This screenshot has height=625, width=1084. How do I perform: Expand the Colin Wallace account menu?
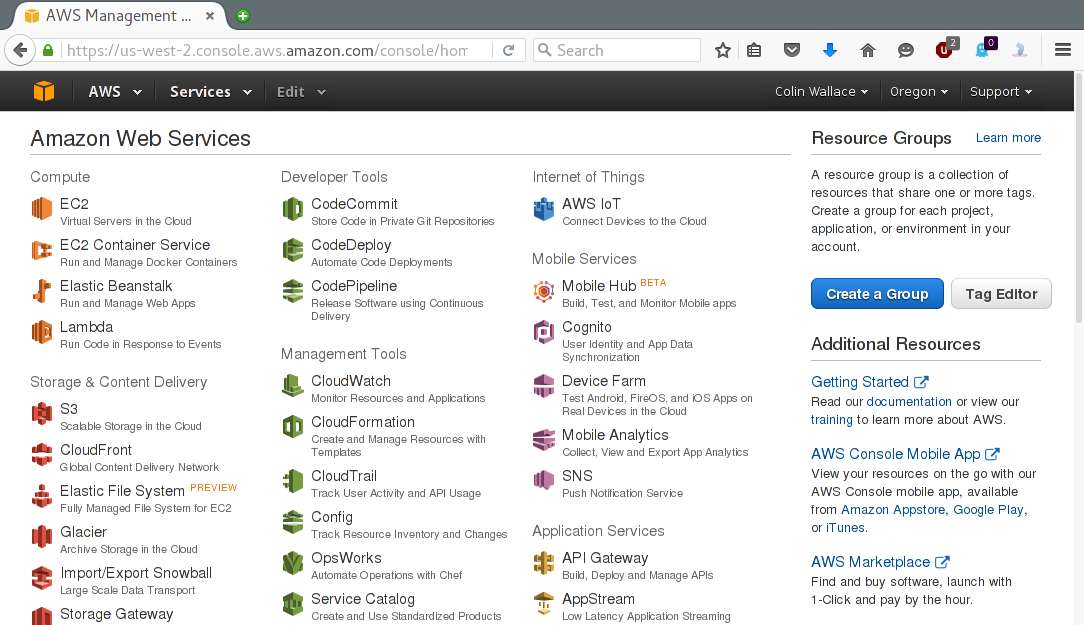[821, 92]
